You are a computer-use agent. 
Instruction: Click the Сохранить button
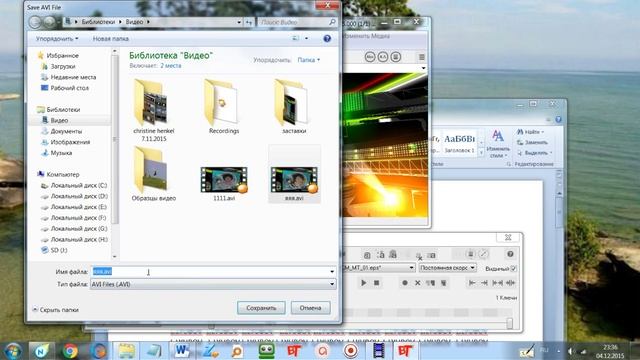click(x=261, y=308)
